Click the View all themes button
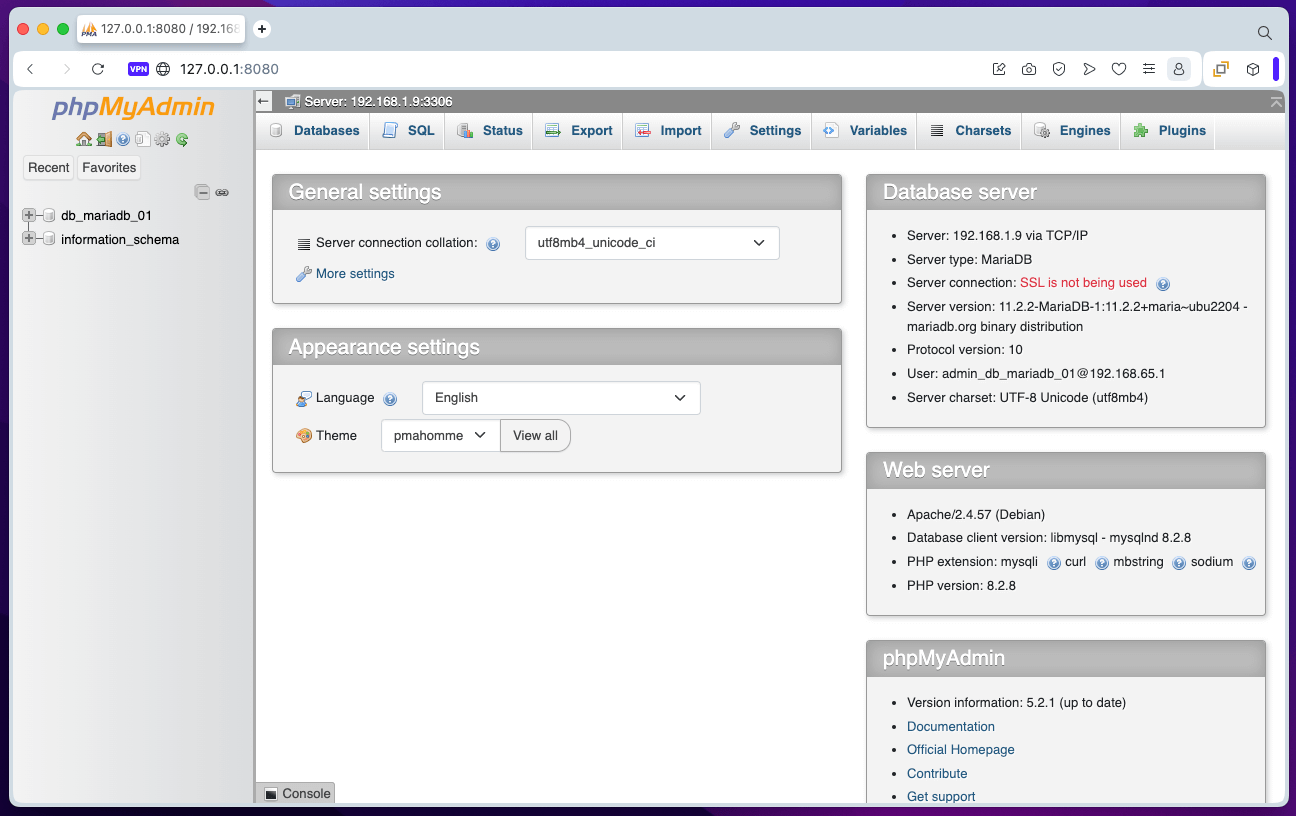The width and height of the screenshot is (1296, 816). [x=535, y=436]
